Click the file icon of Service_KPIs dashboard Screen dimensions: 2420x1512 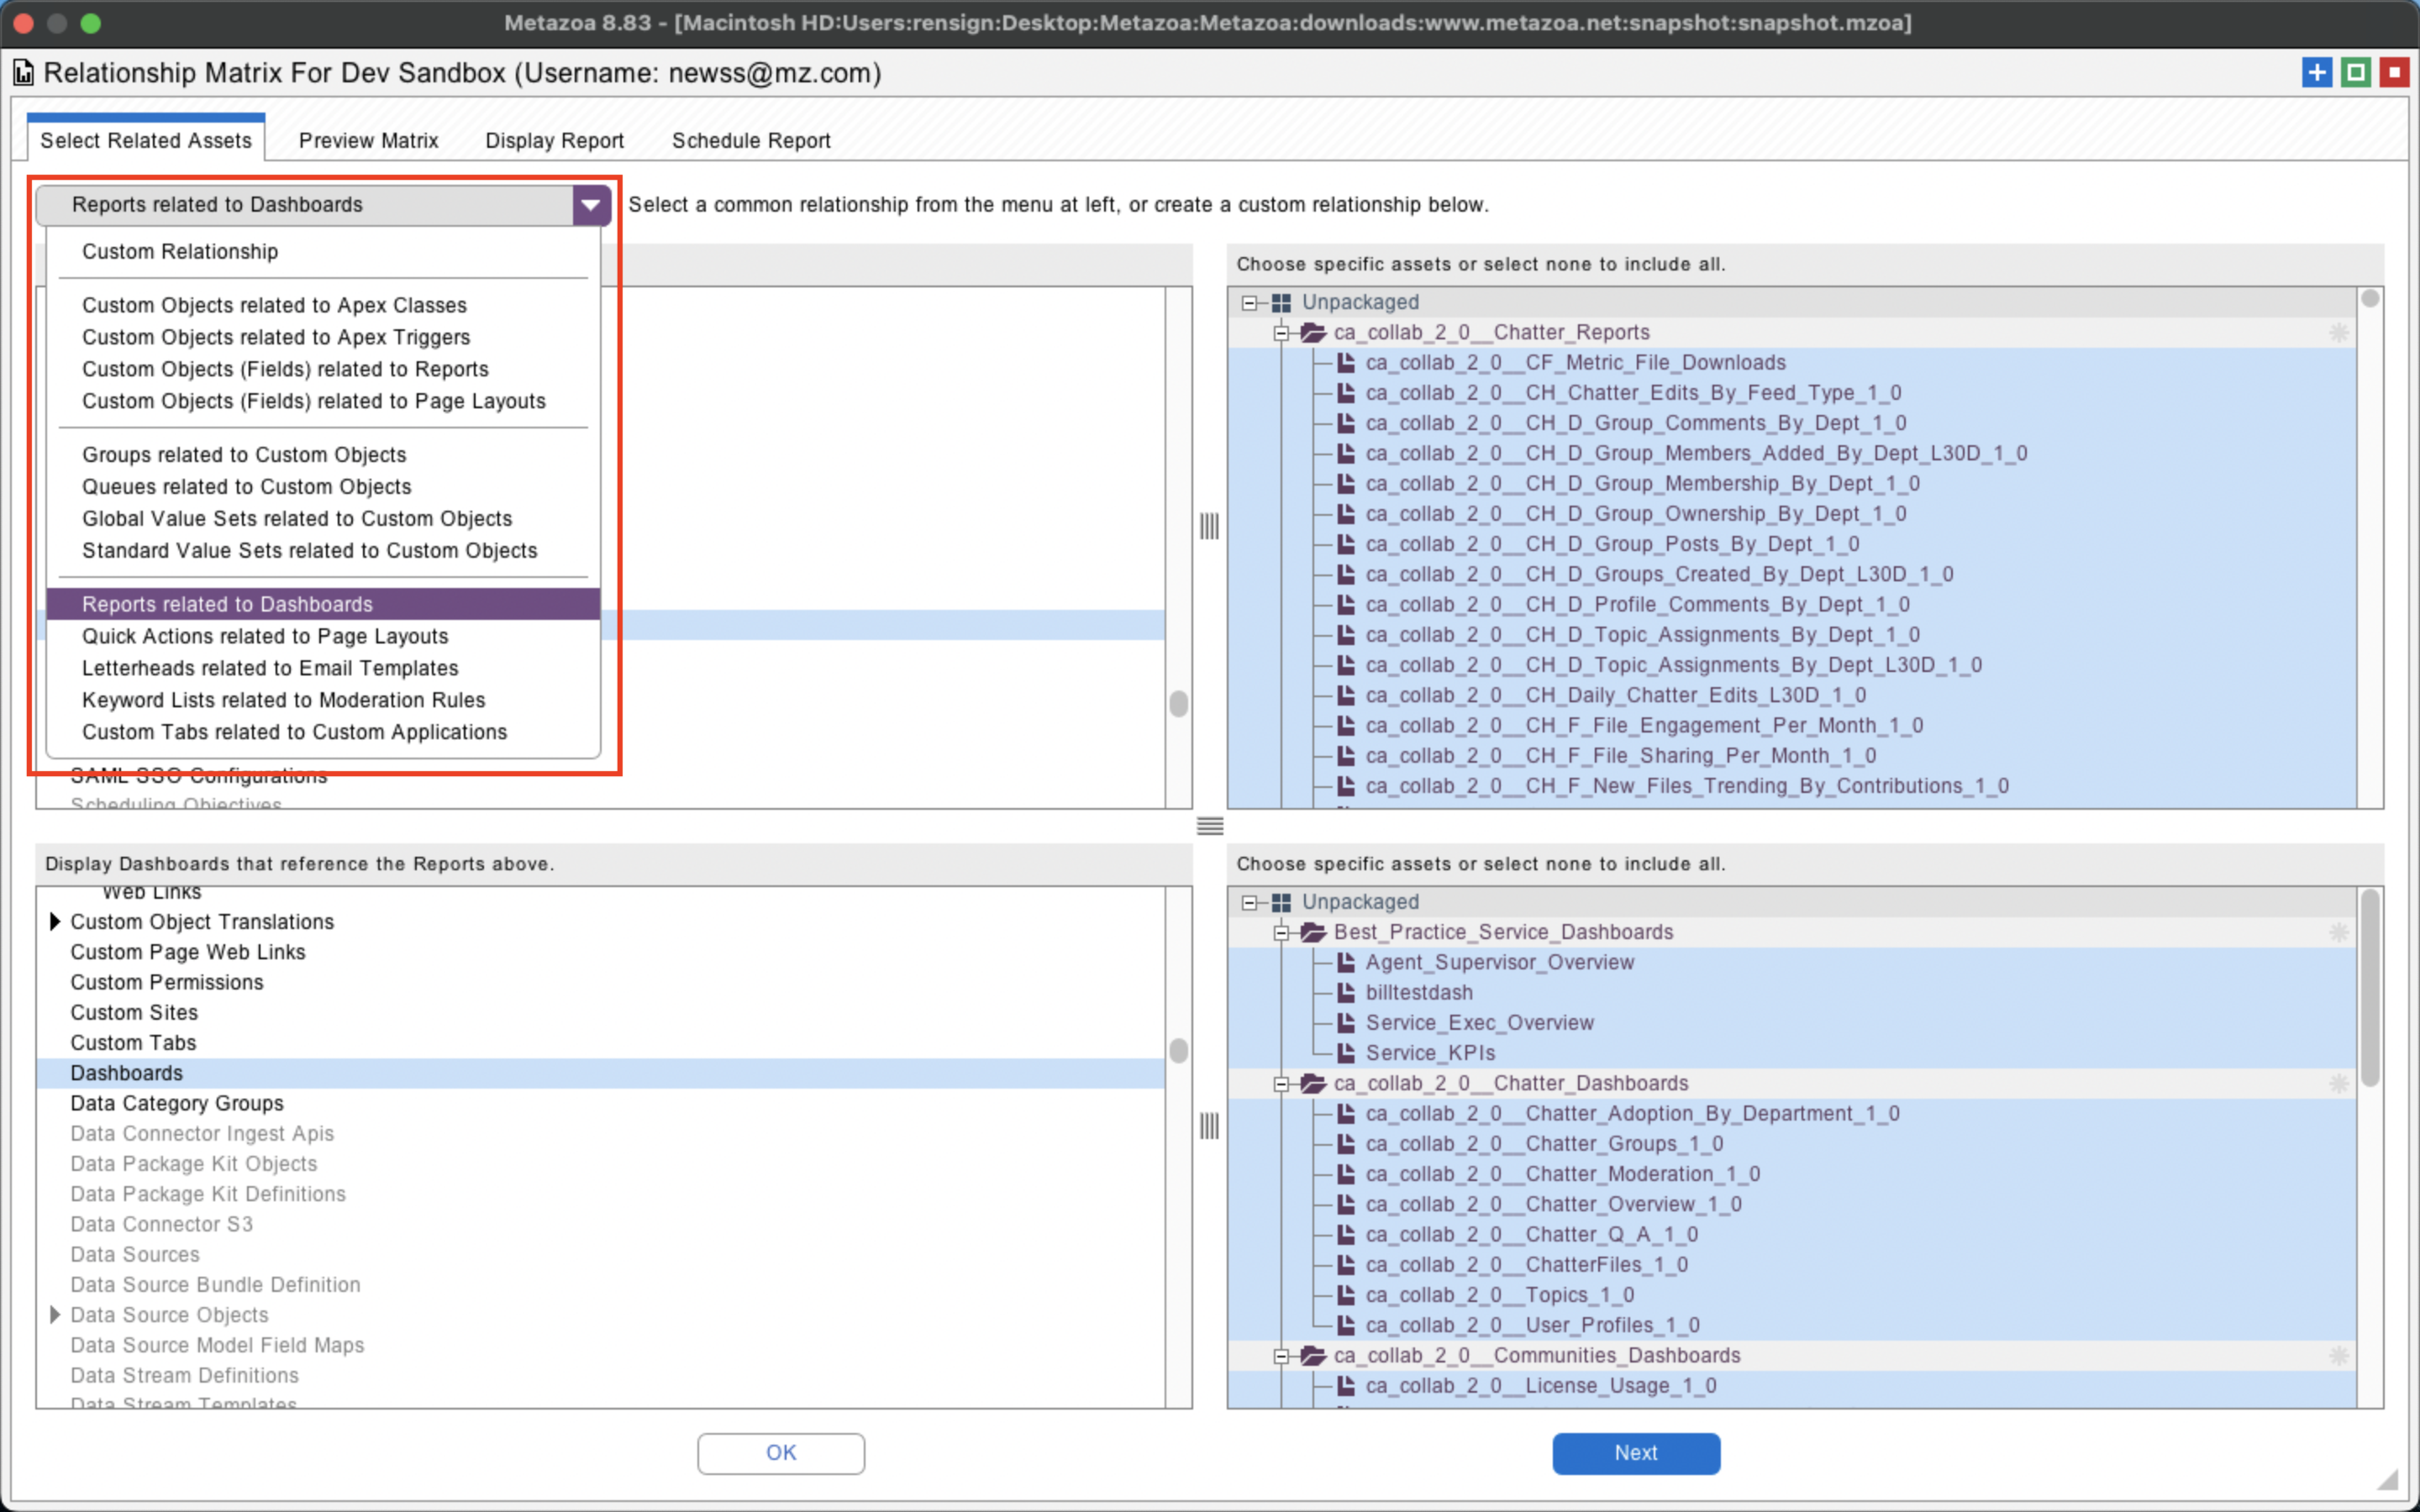(1346, 1053)
